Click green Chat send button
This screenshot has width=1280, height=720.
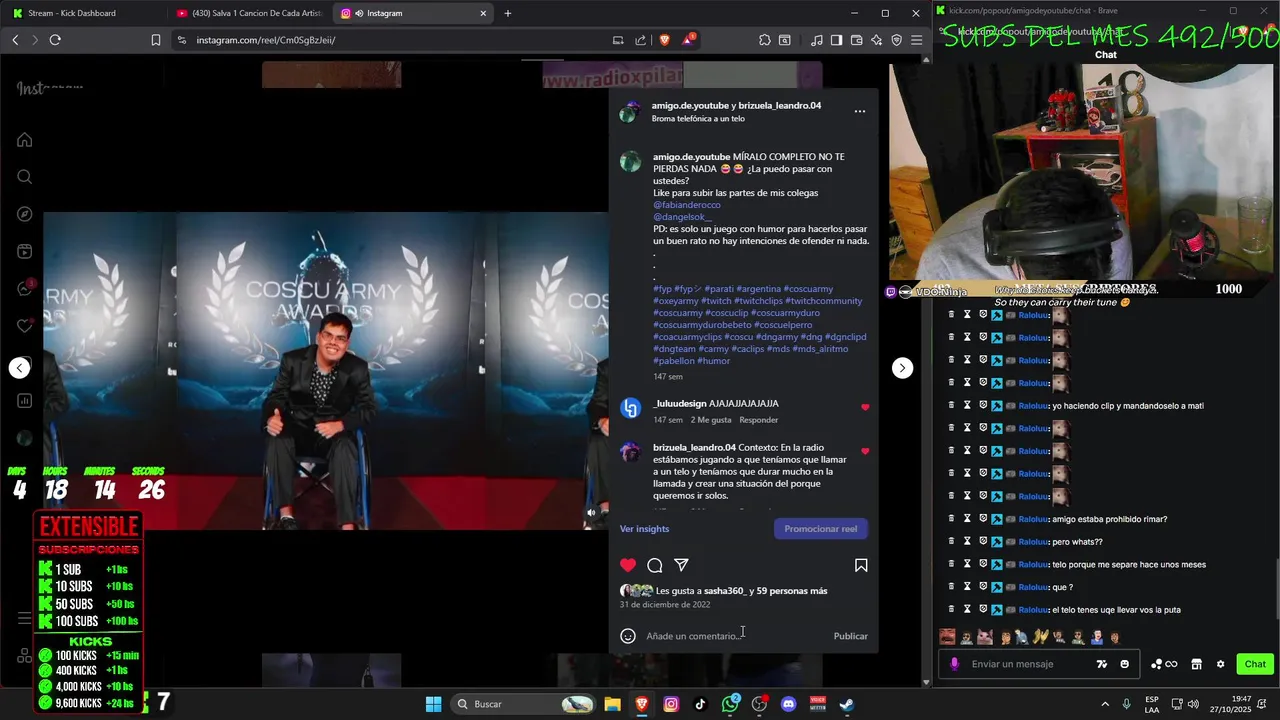click(x=1255, y=664)
